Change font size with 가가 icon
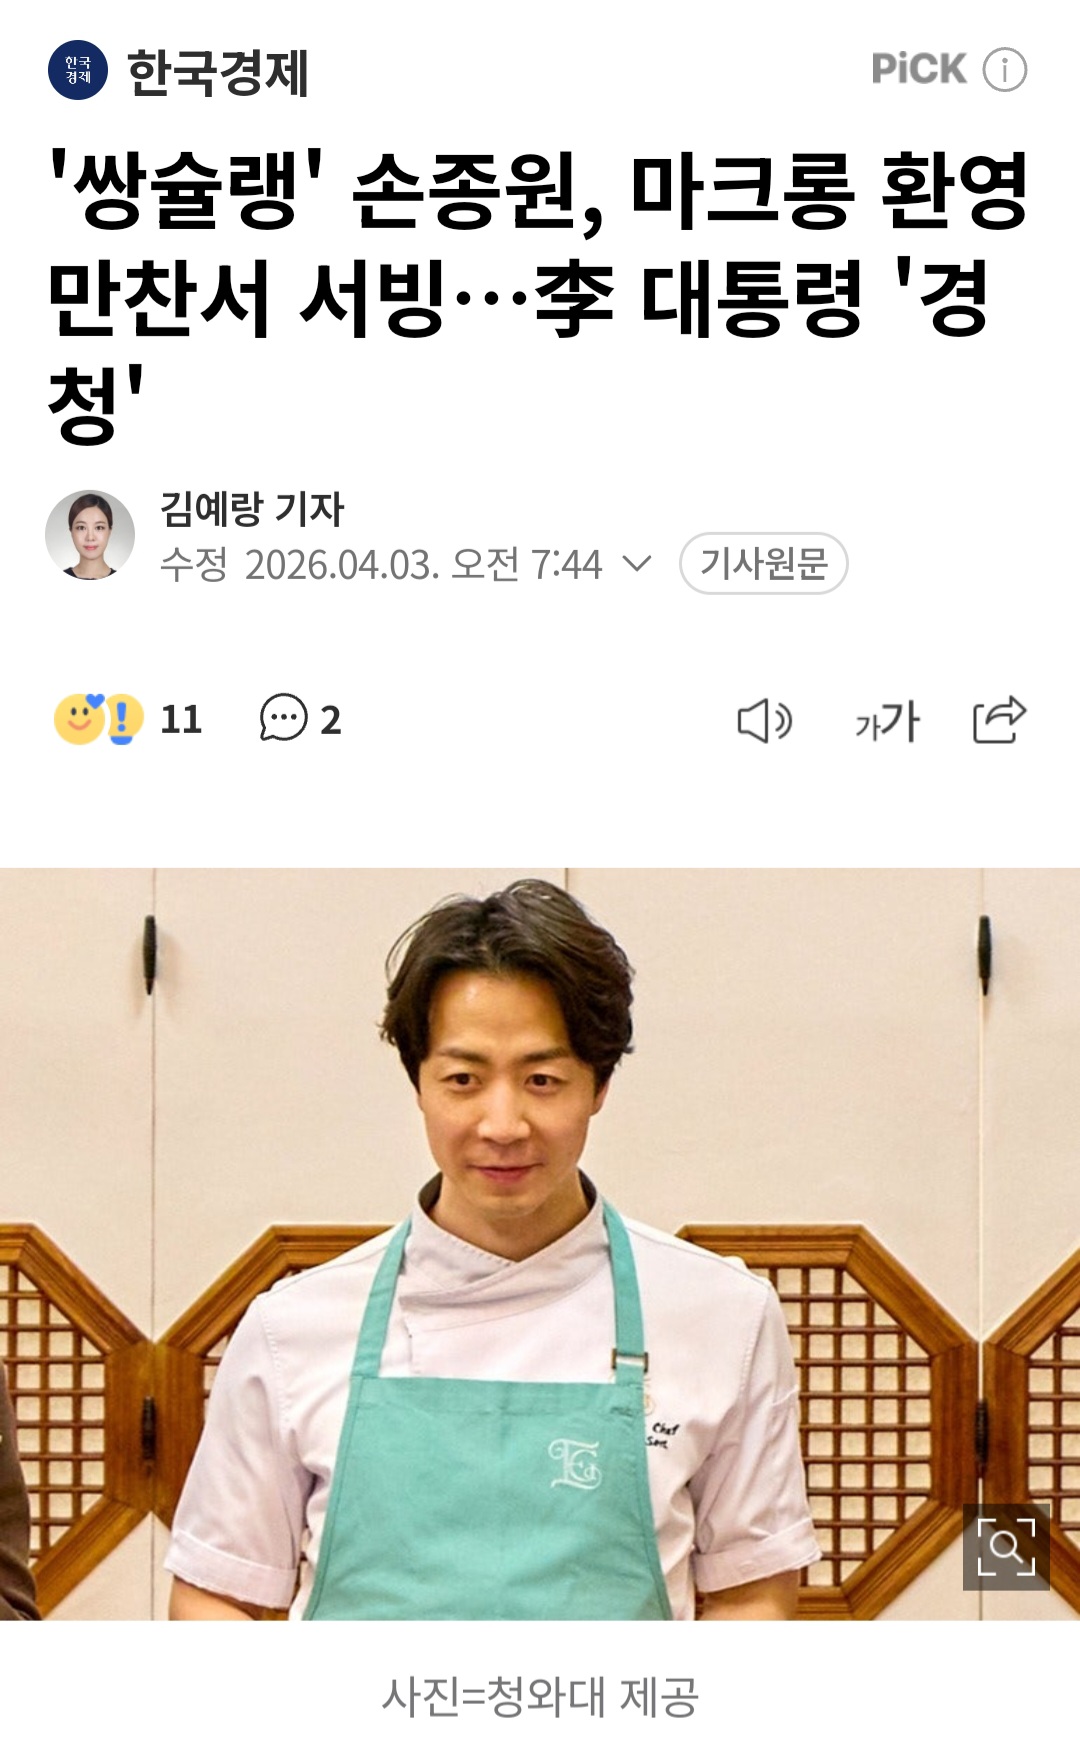Screen dimensions: 1080x1756 (x=887, y=720)
